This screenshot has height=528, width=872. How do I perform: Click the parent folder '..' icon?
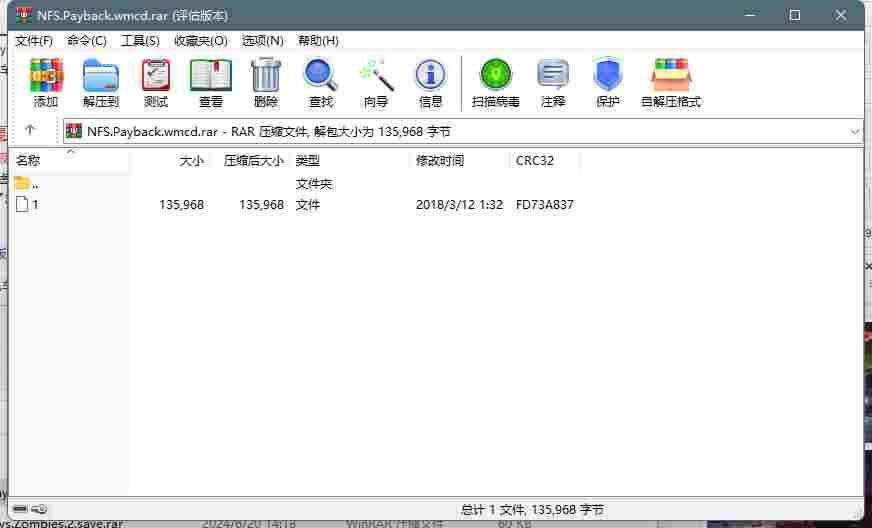point(22,182)
